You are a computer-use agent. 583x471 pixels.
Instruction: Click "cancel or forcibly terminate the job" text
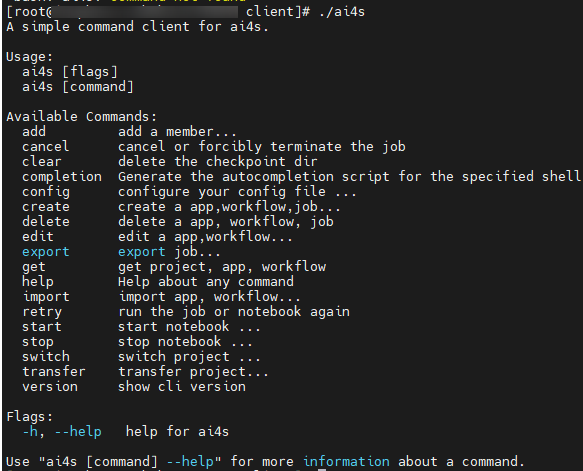262,146
